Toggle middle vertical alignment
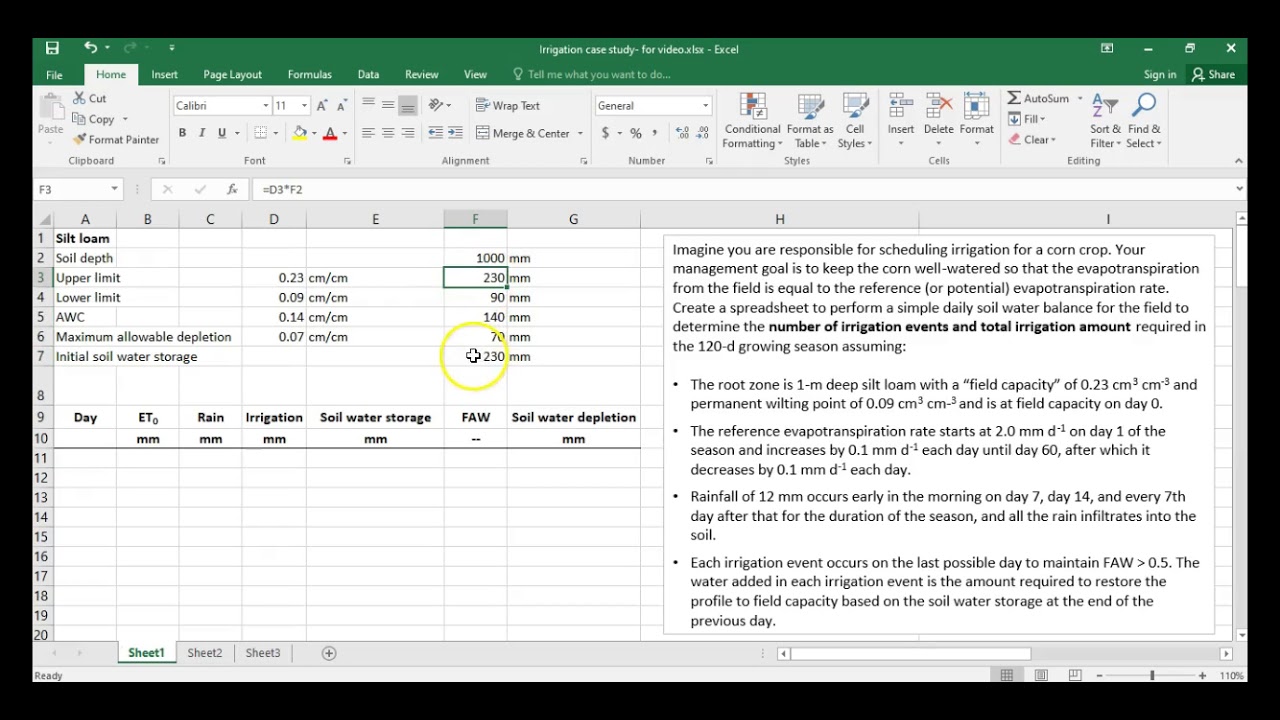 388,105
